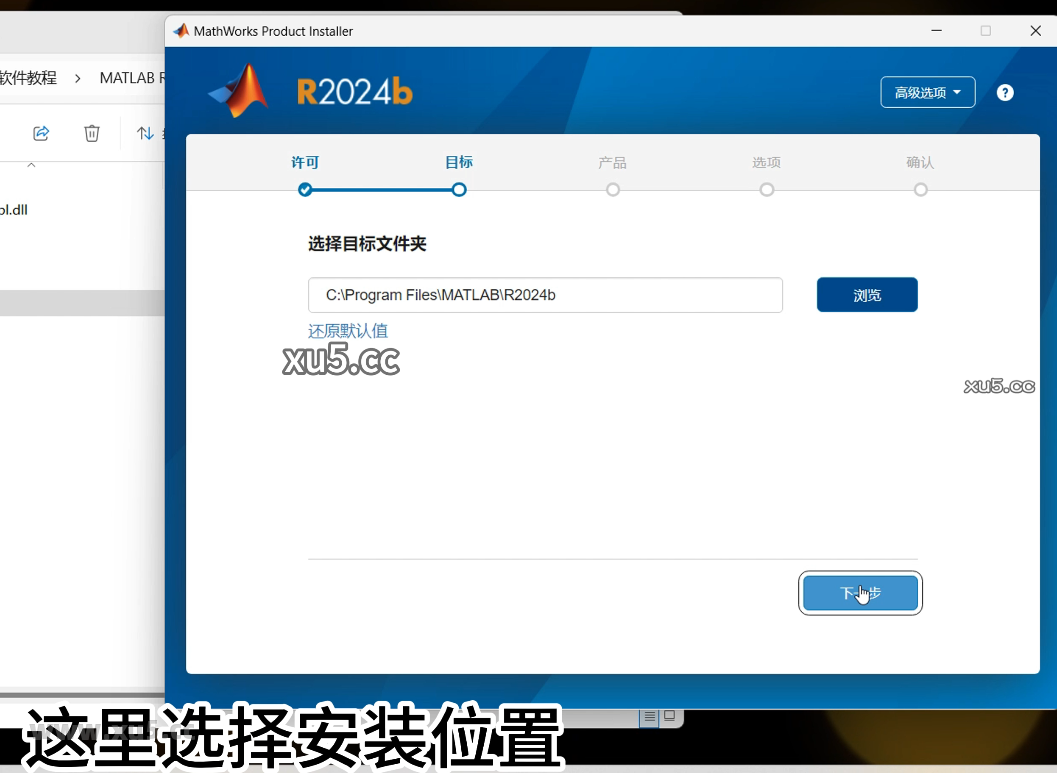The image size is (1057, 773).
Task: Click the trash delete icon
Action: click(x=91, y=132)
